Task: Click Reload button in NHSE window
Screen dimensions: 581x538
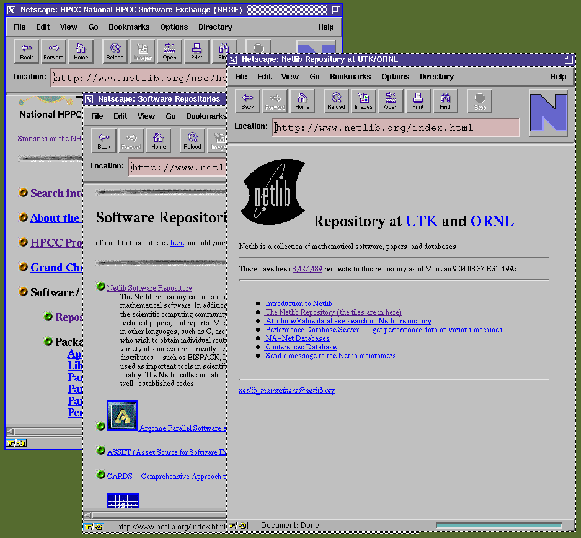Action: [115, 51]
